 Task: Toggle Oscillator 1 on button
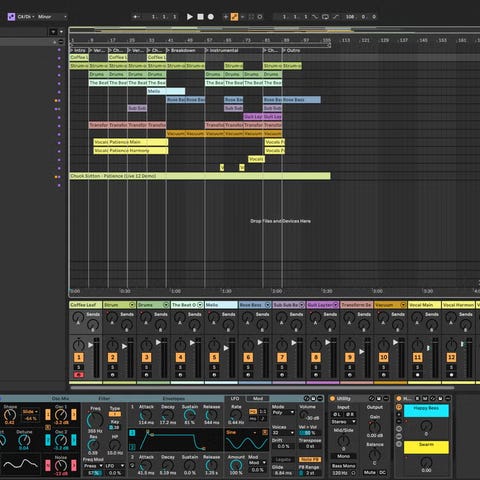tap(48, 415)
